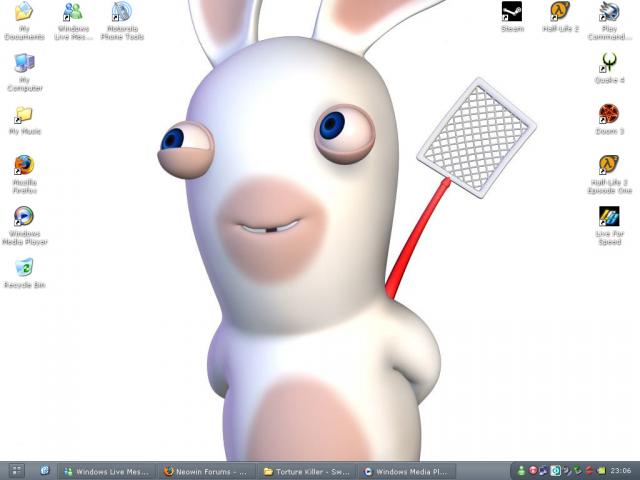Viewport: 640px width, 480px height.
Task: Select Live For Speed desktop shortcut
Action: tap(609, 226)
